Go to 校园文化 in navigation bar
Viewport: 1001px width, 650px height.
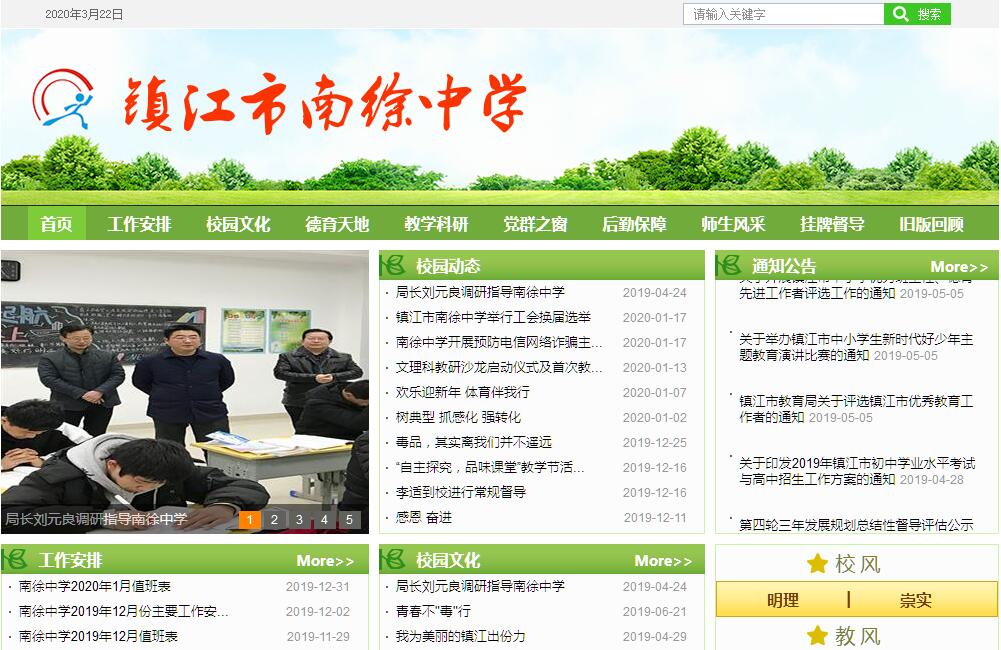pyautogui.click(x=238, y=224)
